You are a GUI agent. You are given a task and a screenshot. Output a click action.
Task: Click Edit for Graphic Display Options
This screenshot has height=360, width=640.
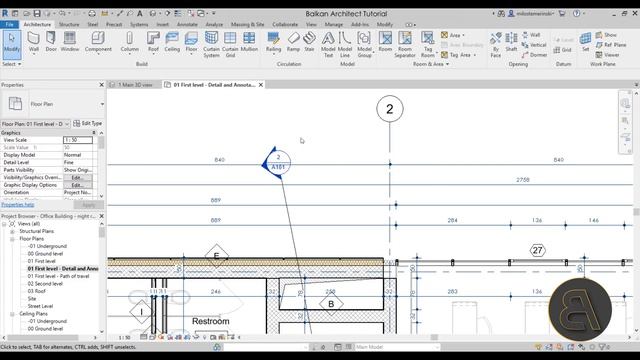coord(78,185)
